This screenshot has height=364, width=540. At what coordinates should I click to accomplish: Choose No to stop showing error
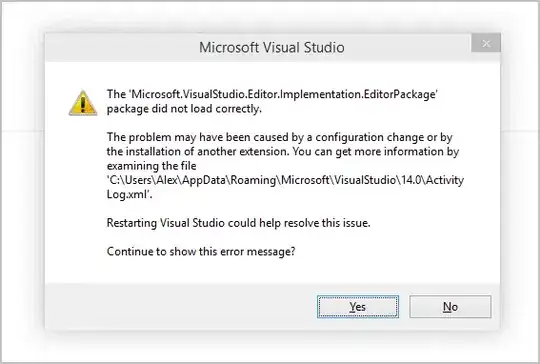pos(450,306)
